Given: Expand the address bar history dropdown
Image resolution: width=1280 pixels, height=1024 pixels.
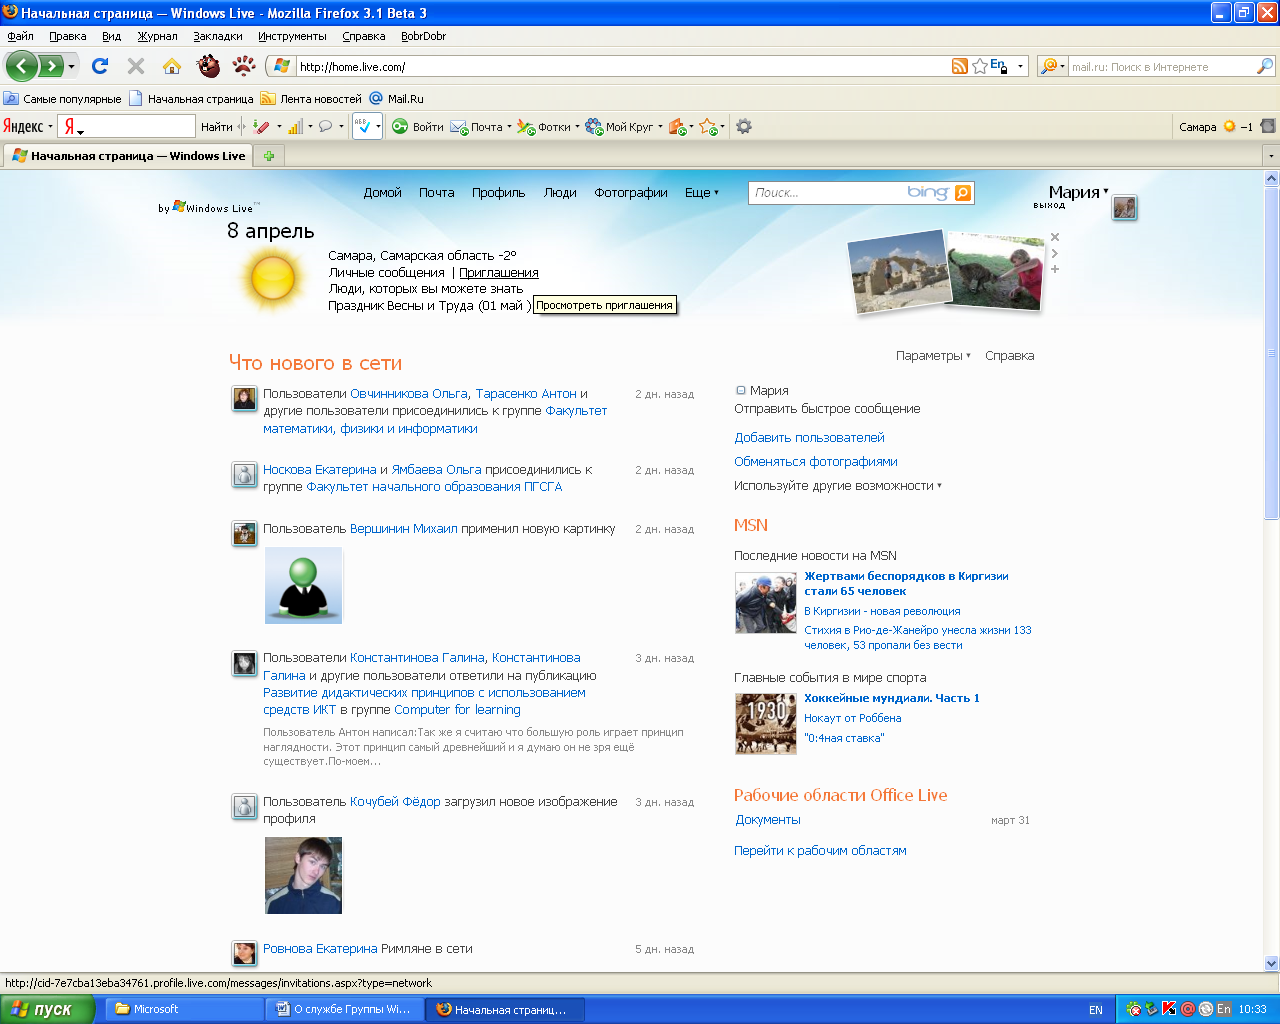Looking at the screenshot, I should click(1021, 67).
